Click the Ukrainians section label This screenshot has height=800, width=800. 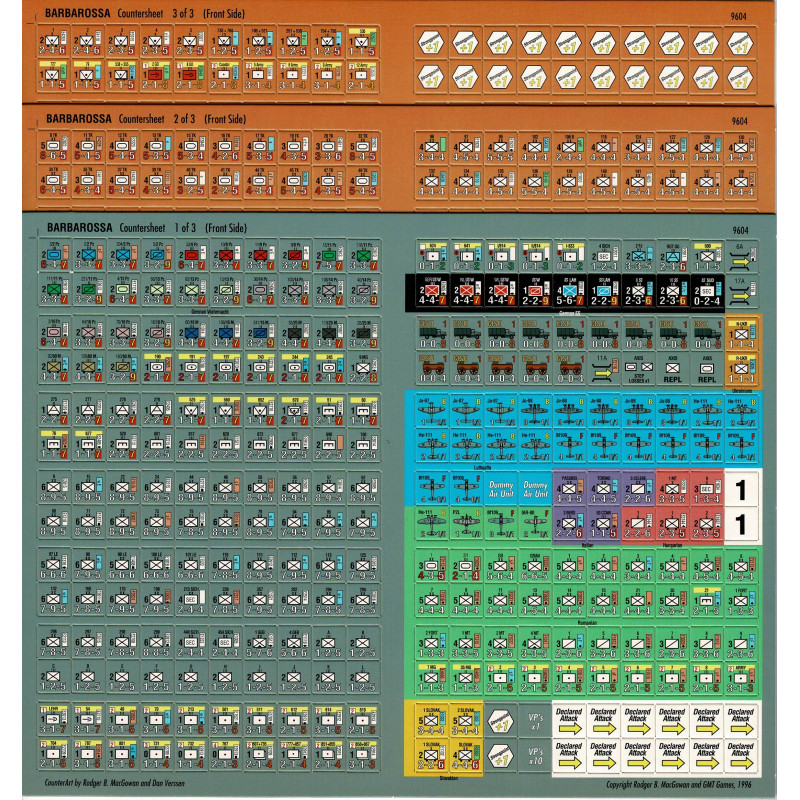[x=741, y=390]
